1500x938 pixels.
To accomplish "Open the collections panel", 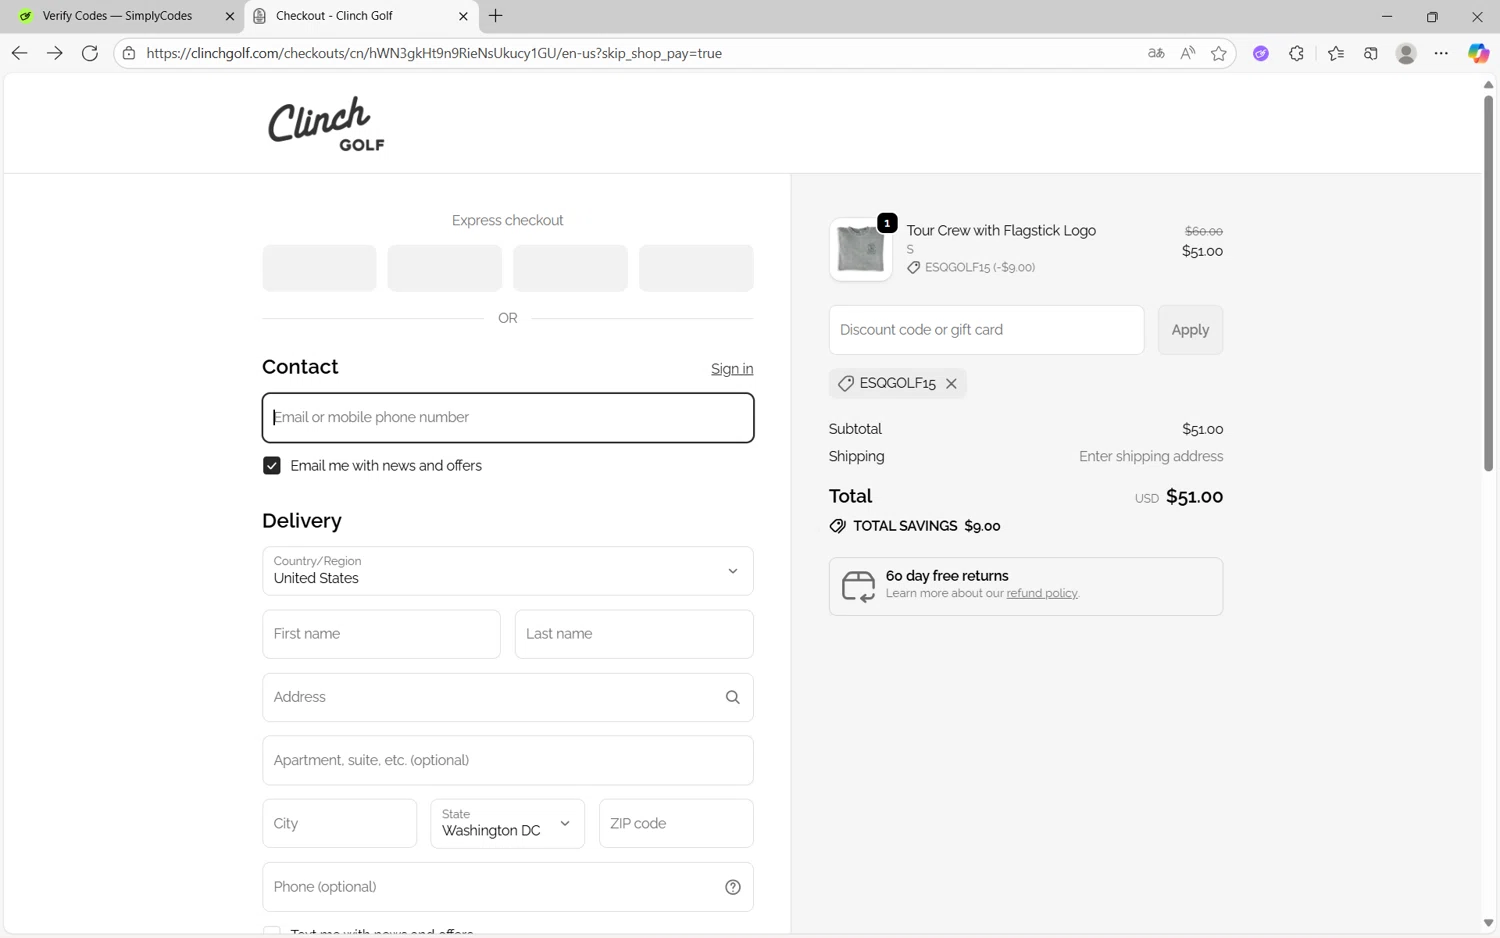I will tap(1371, 53).
